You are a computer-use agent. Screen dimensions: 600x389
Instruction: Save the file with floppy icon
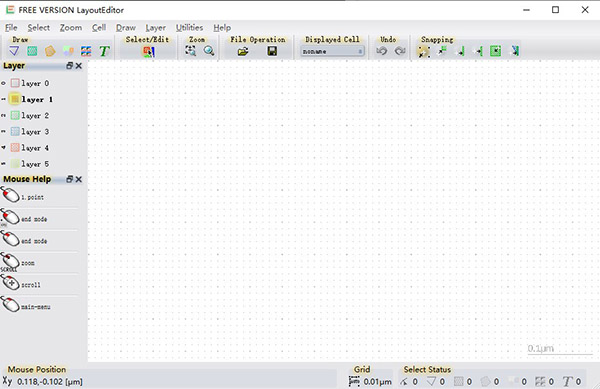coord(272,51)
